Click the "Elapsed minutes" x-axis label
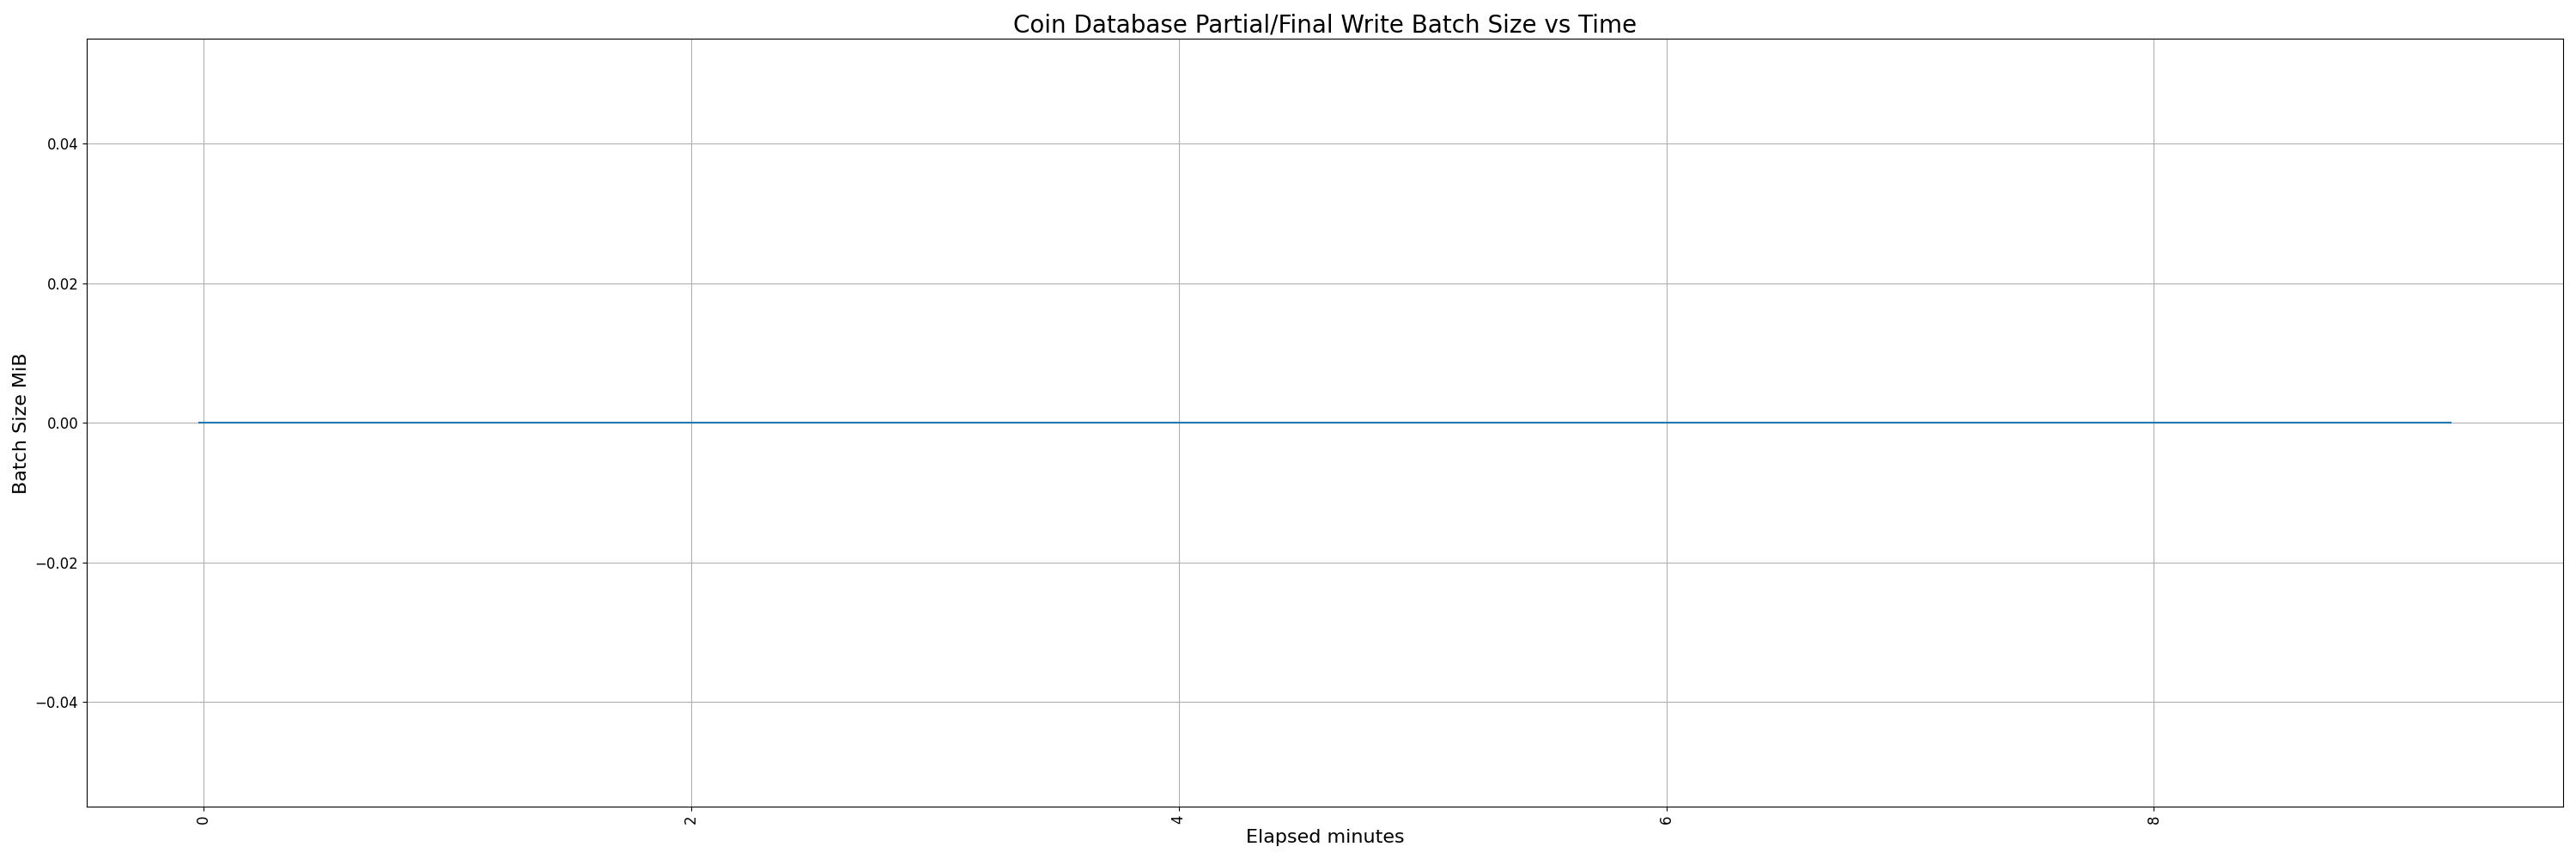 [1324, 837]
